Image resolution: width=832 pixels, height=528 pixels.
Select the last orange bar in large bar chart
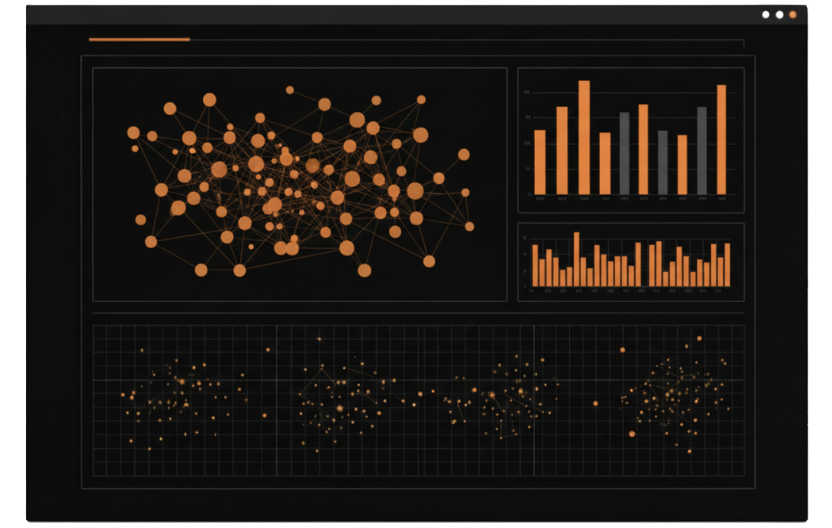tap(721, 140)
